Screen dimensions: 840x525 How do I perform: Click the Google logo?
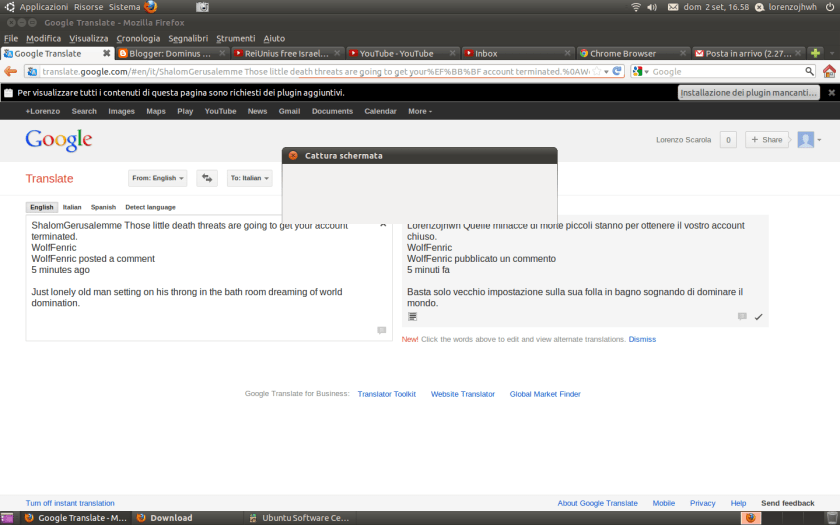tap(59, 140)
